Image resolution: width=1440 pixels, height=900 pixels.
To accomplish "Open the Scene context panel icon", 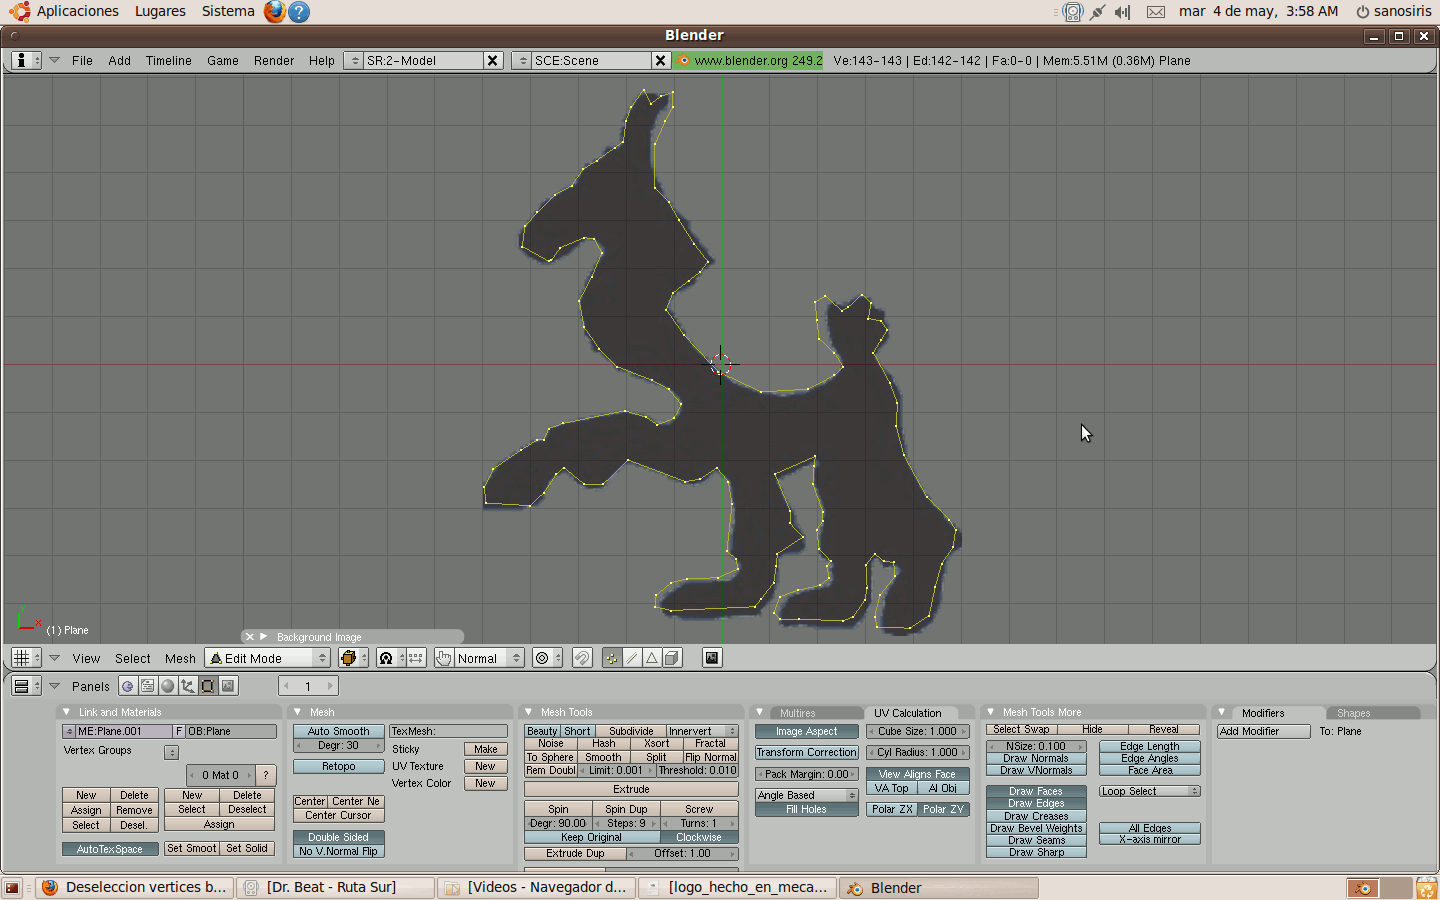I will tap(228, 686).
